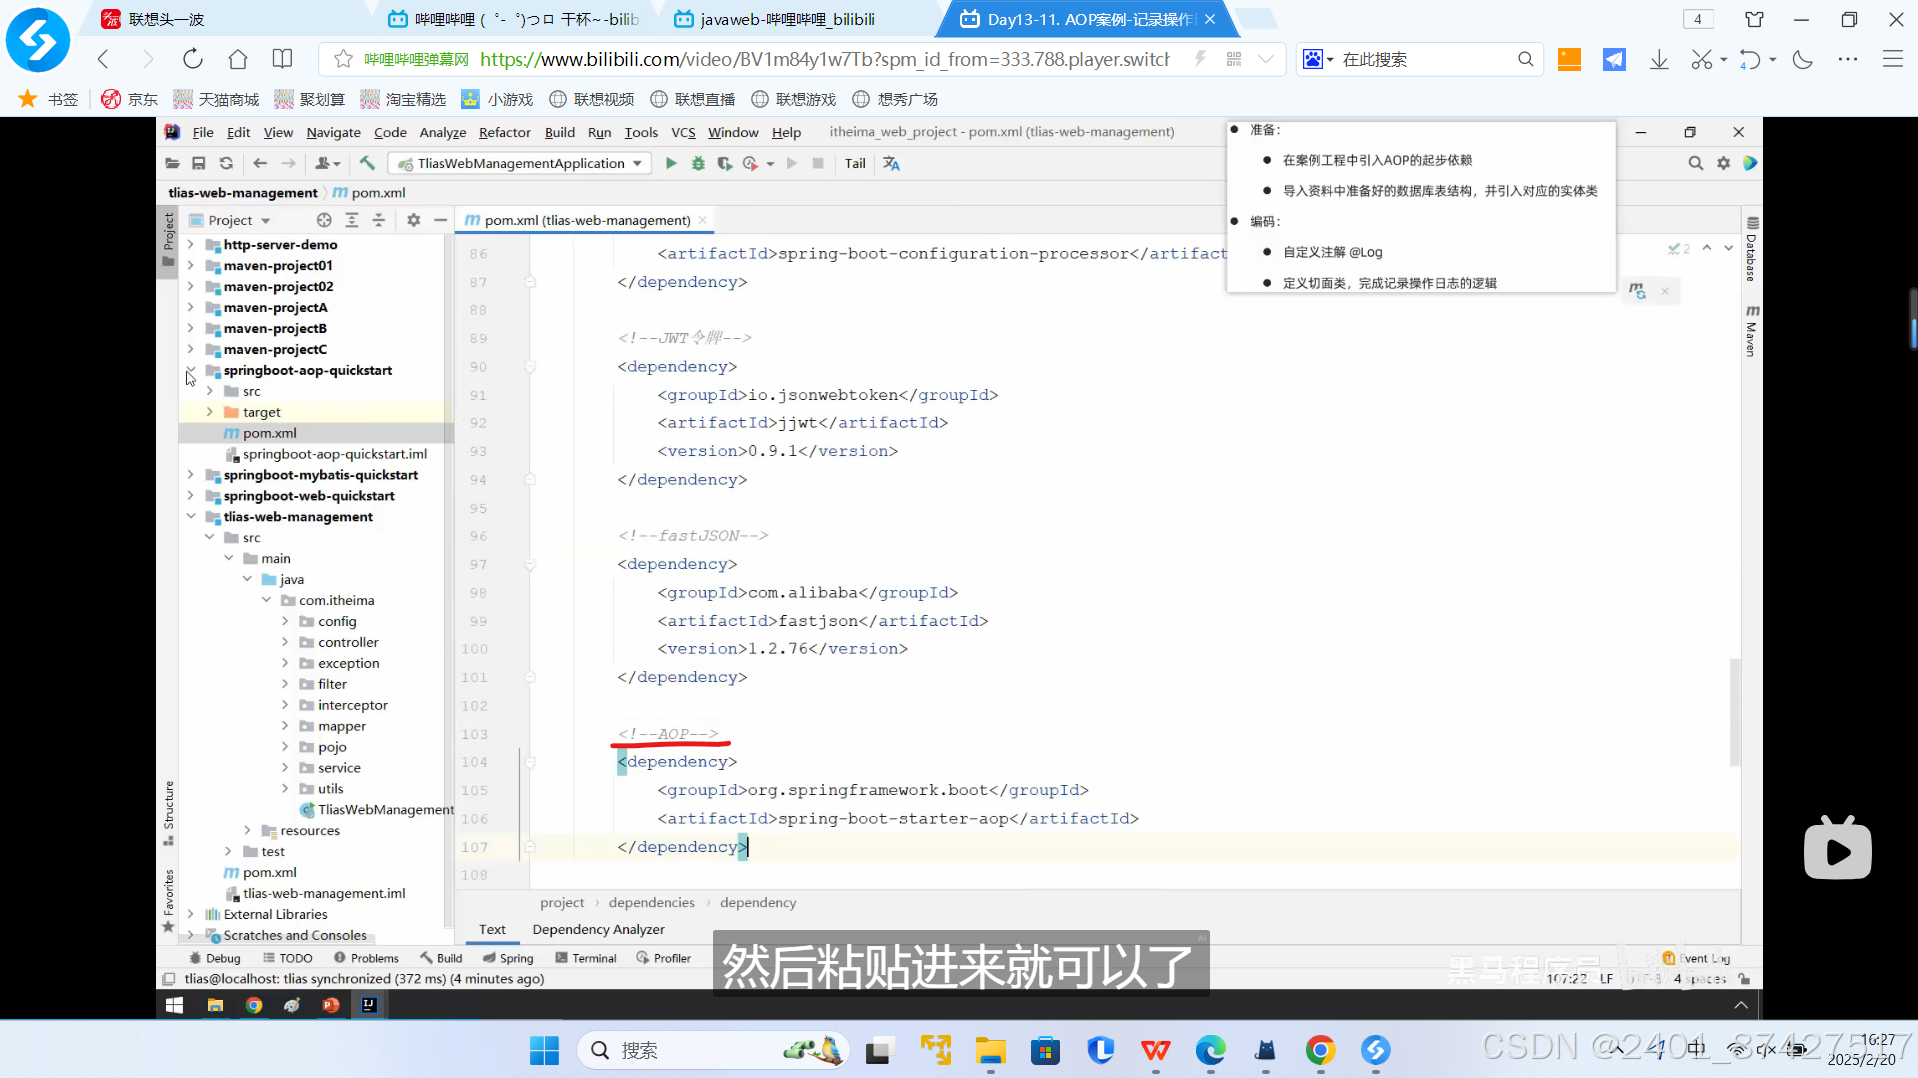Image resolution: width=1918 pixels, height=1078 pixels.
Task: Open the reading mode book icon
Action: (x=283, y=59)
